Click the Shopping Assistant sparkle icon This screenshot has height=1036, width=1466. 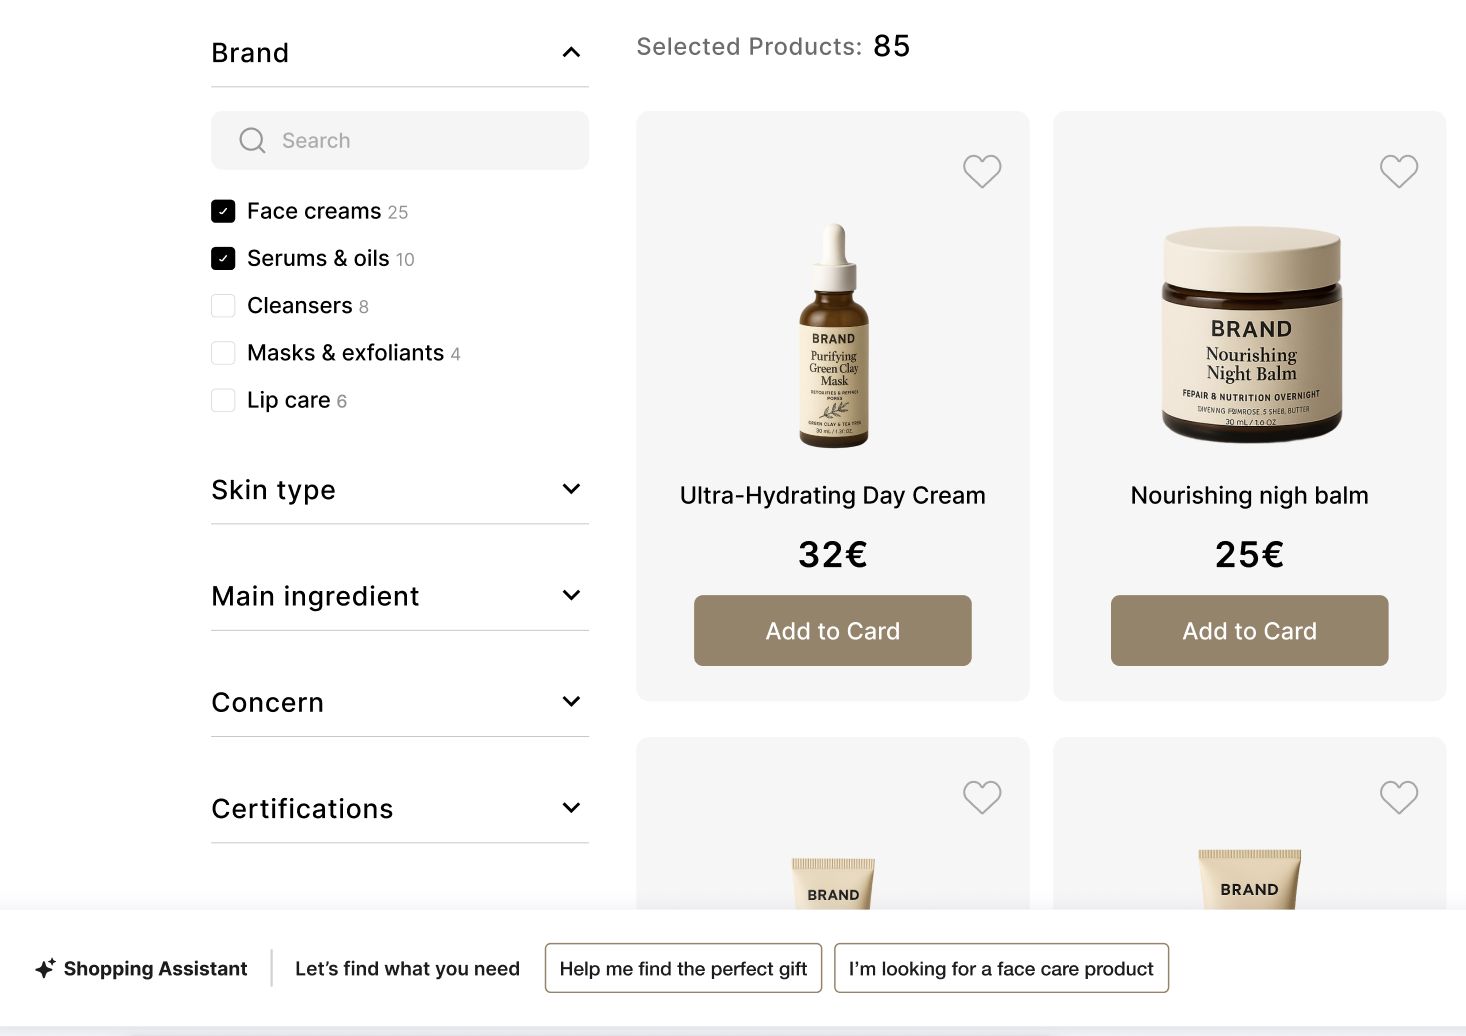45,968
